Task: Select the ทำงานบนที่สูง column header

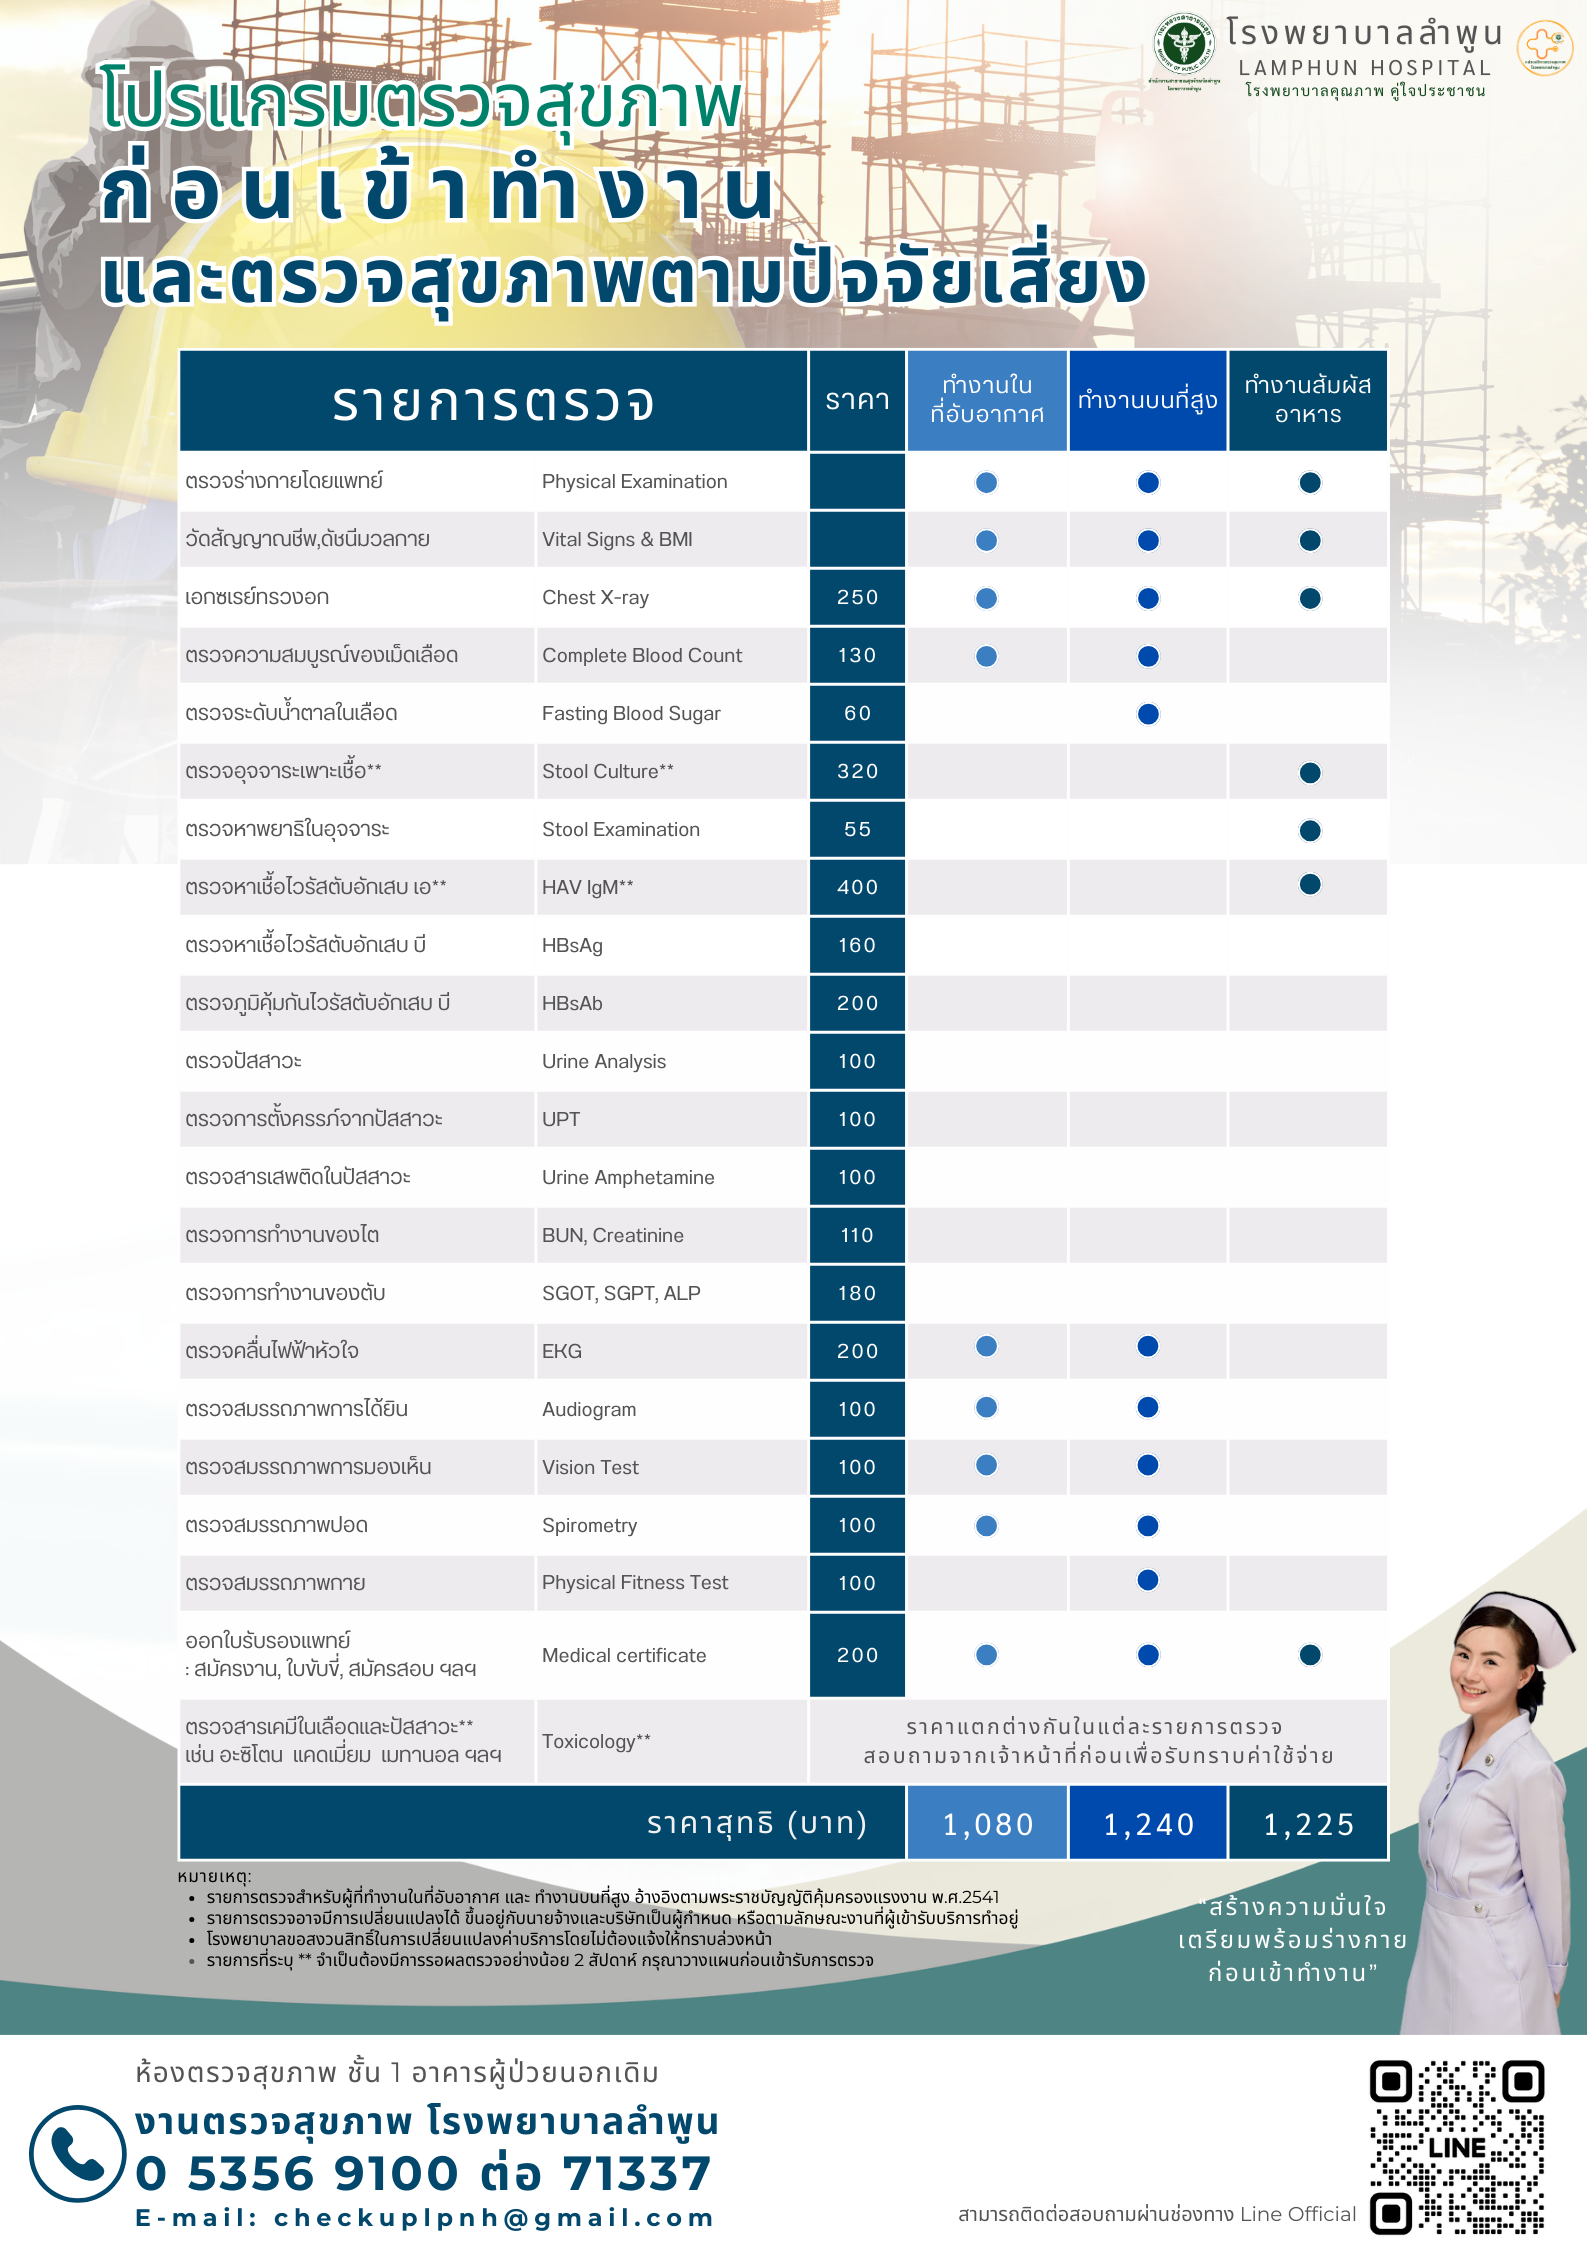Action: click(1147, 400)
